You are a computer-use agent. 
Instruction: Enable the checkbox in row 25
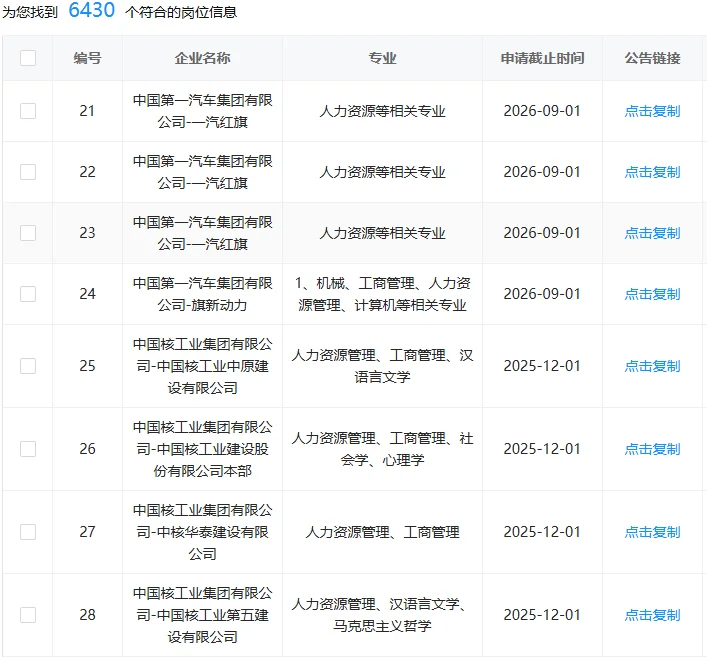click(28, 366)
